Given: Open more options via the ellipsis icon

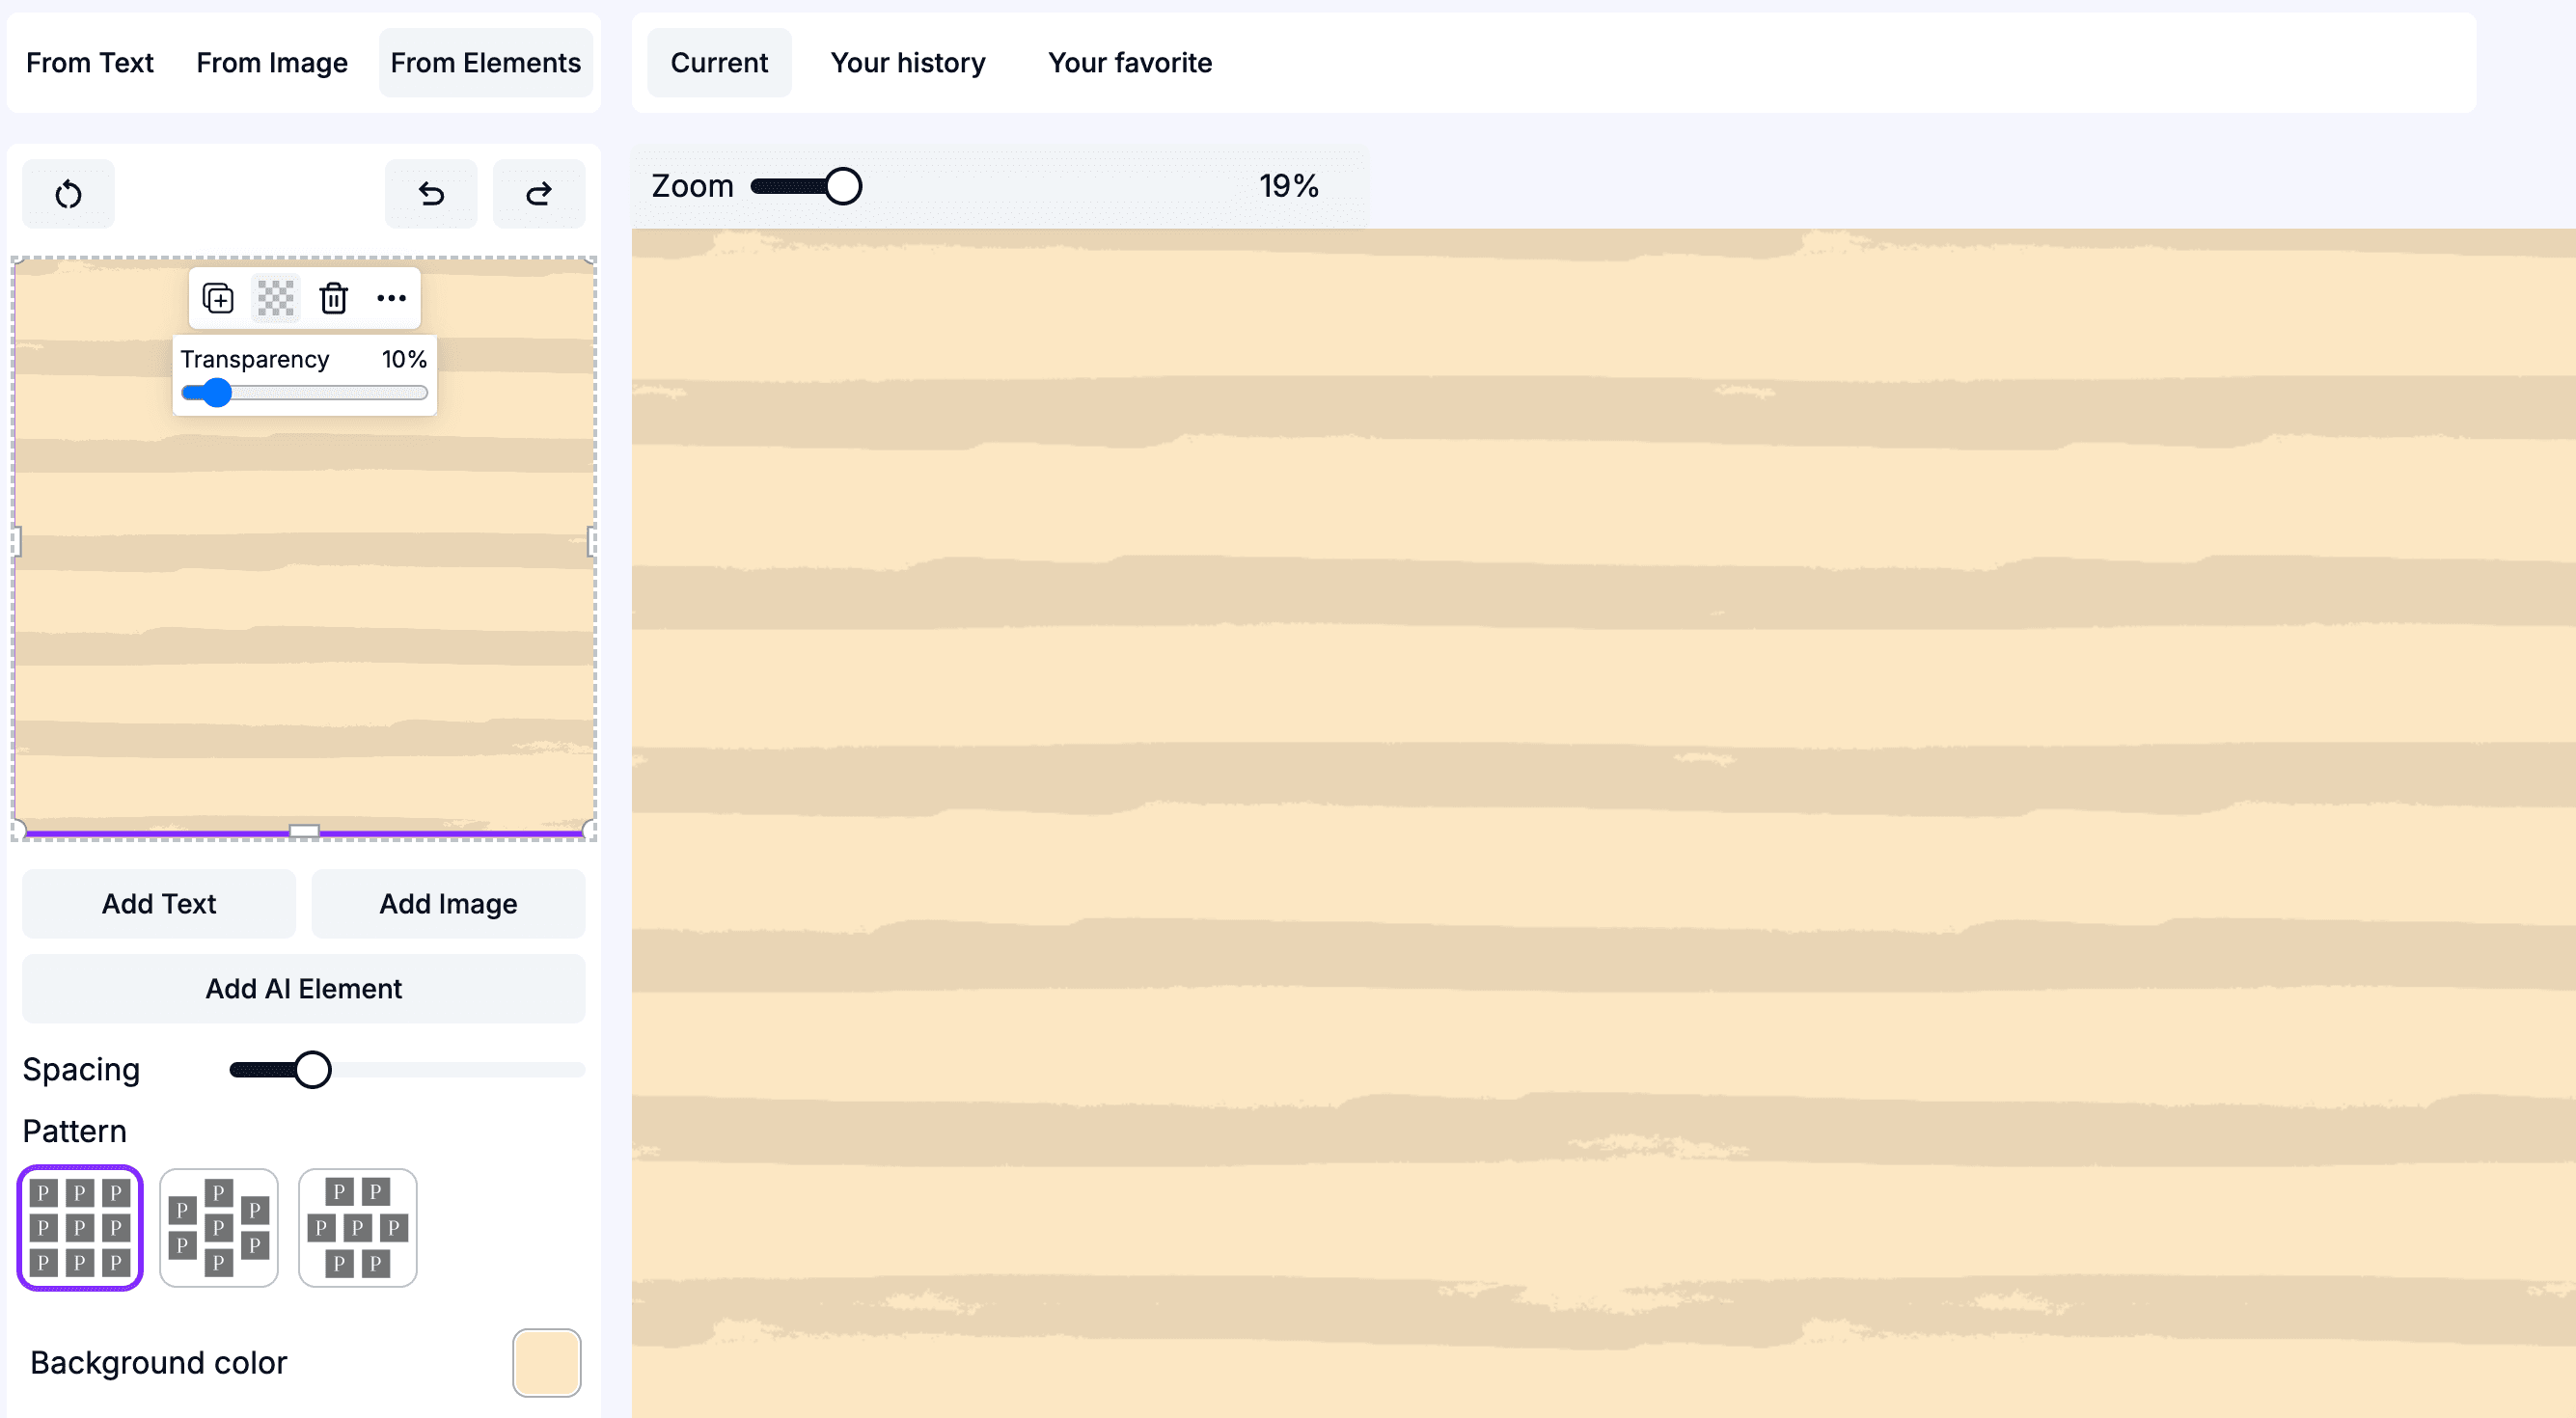Looking at the screenshot, I should (391, 298).
